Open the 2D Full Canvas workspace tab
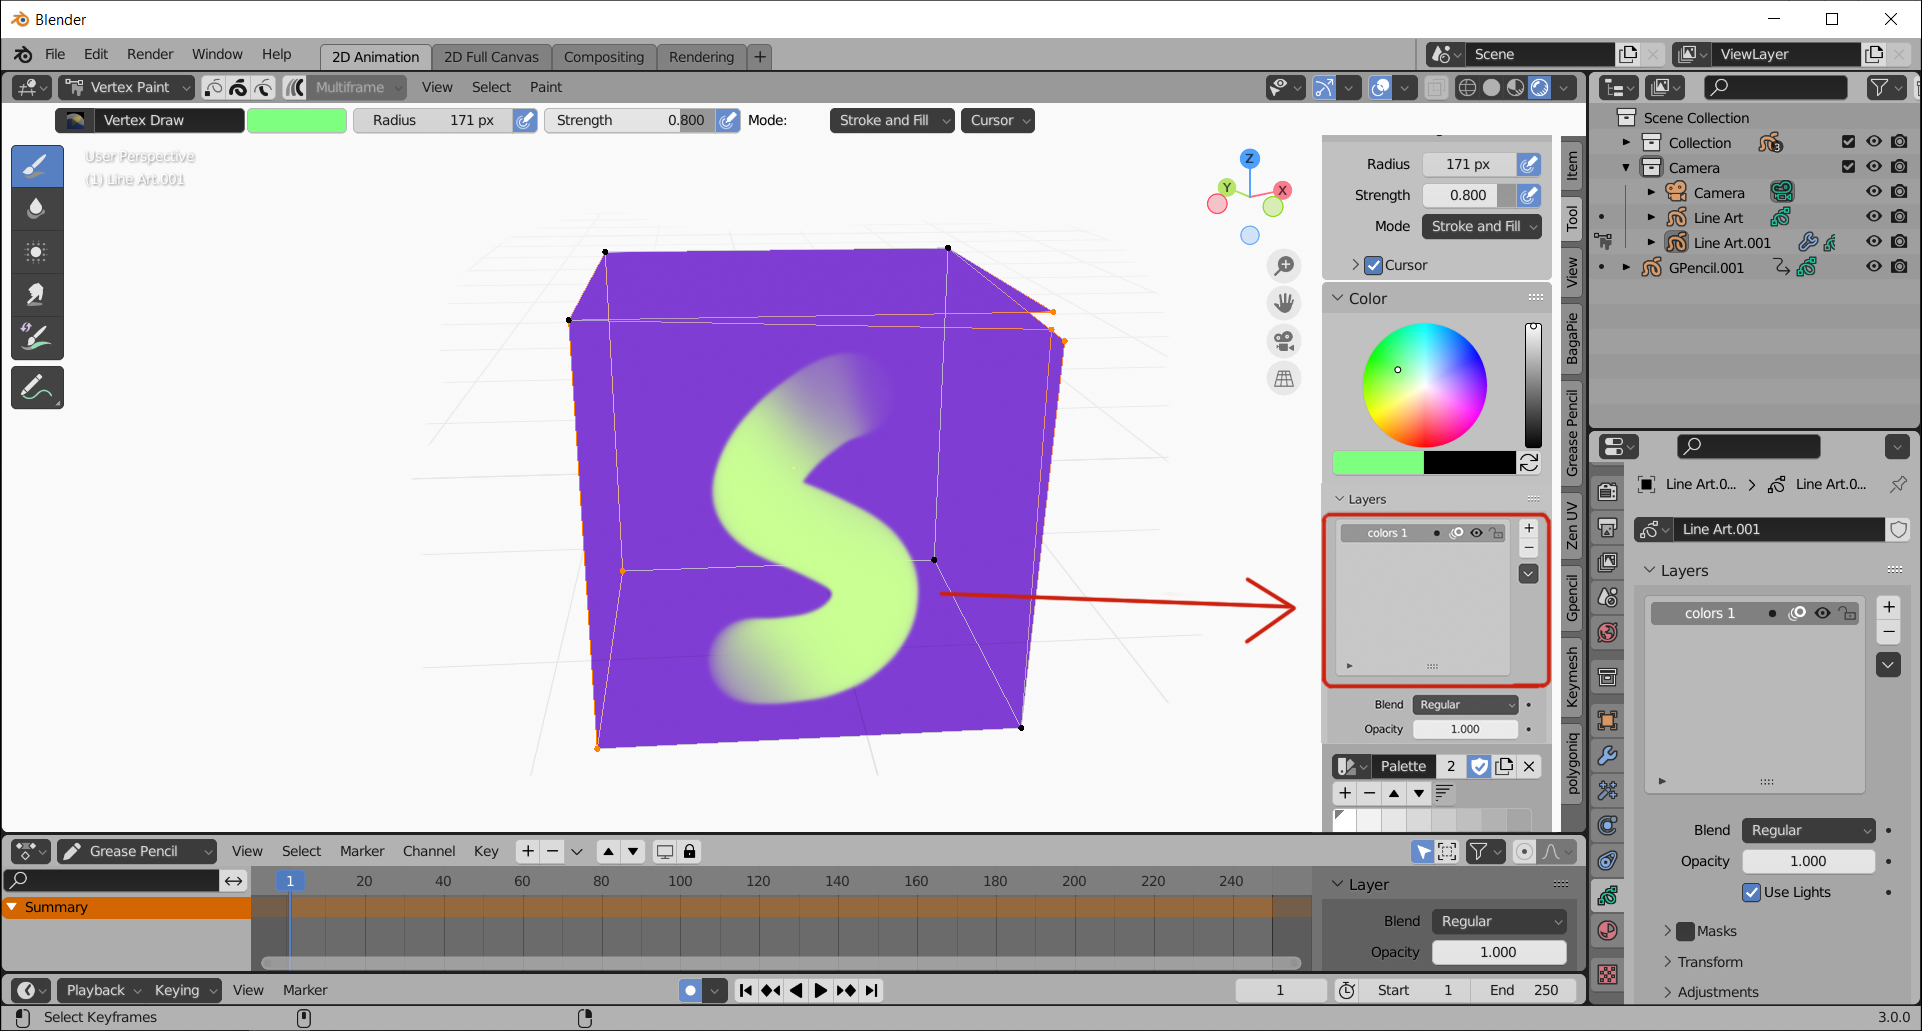The image size is (1922, 1031). (491, 57)
